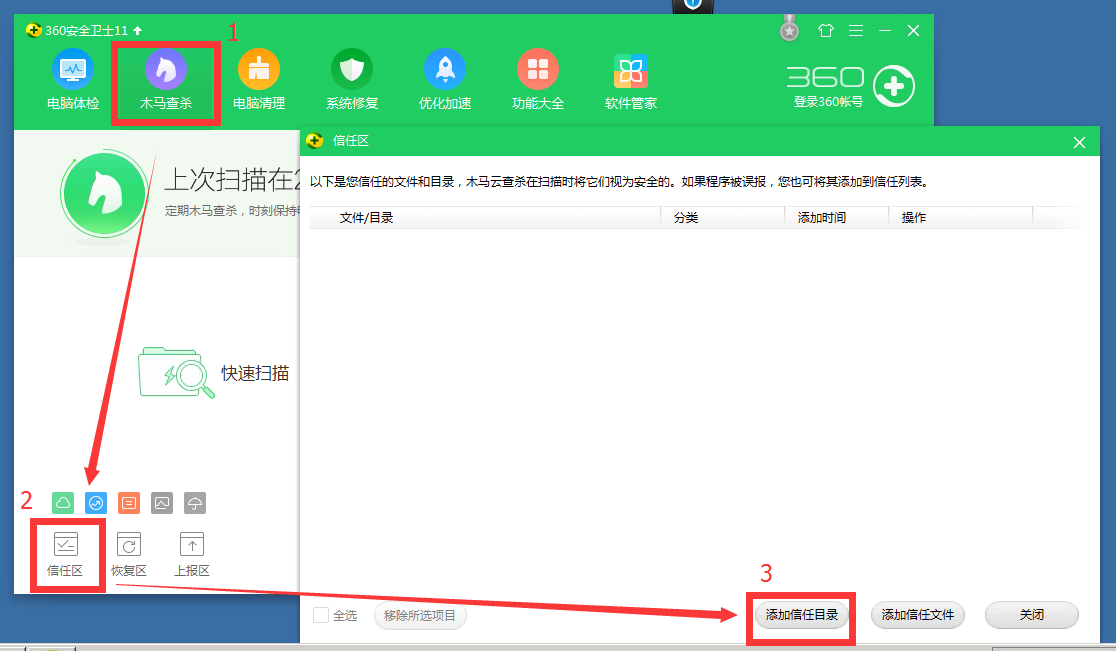Click the large green horse scan logo
Viewport: 1116px width, 651px height.
[105, 194]
